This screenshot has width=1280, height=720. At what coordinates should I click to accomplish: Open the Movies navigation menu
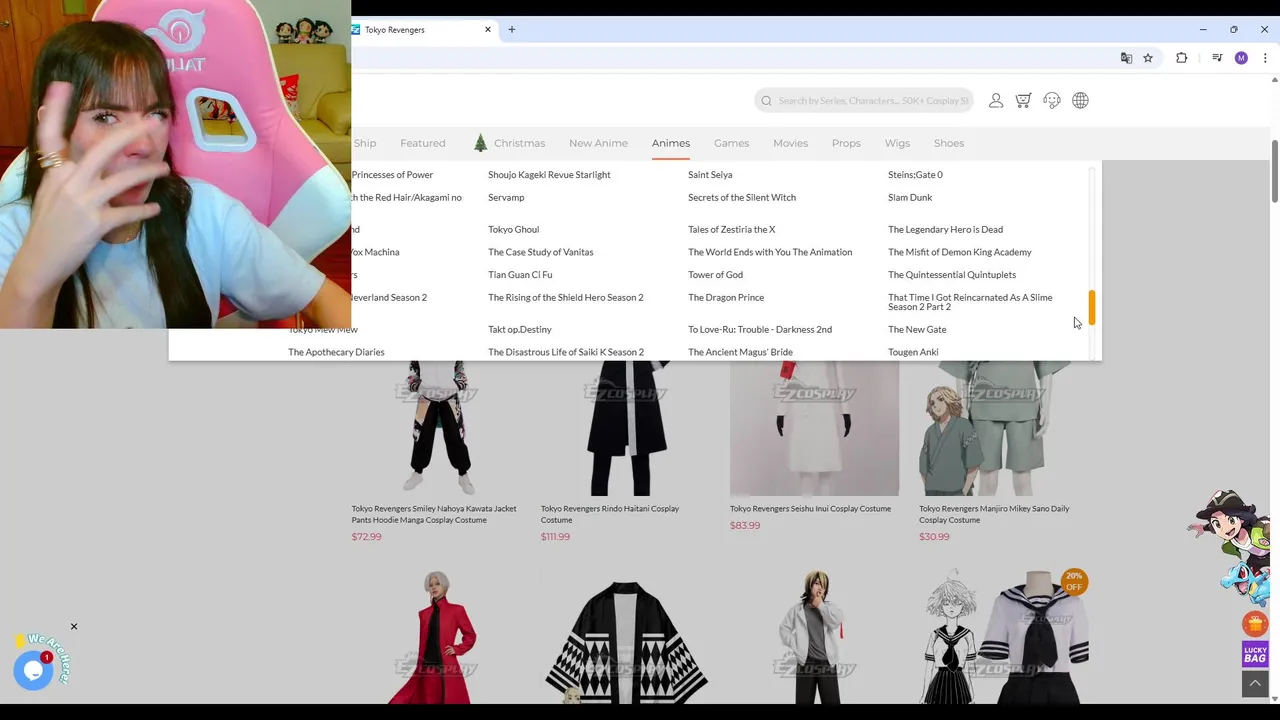[x=790, y=143]
